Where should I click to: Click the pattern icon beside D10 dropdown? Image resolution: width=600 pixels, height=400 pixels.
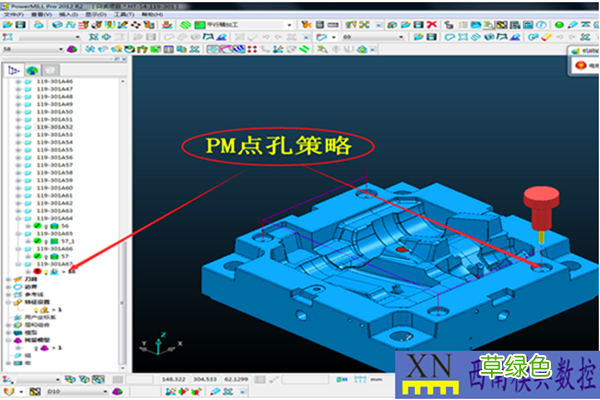[35, 392]
